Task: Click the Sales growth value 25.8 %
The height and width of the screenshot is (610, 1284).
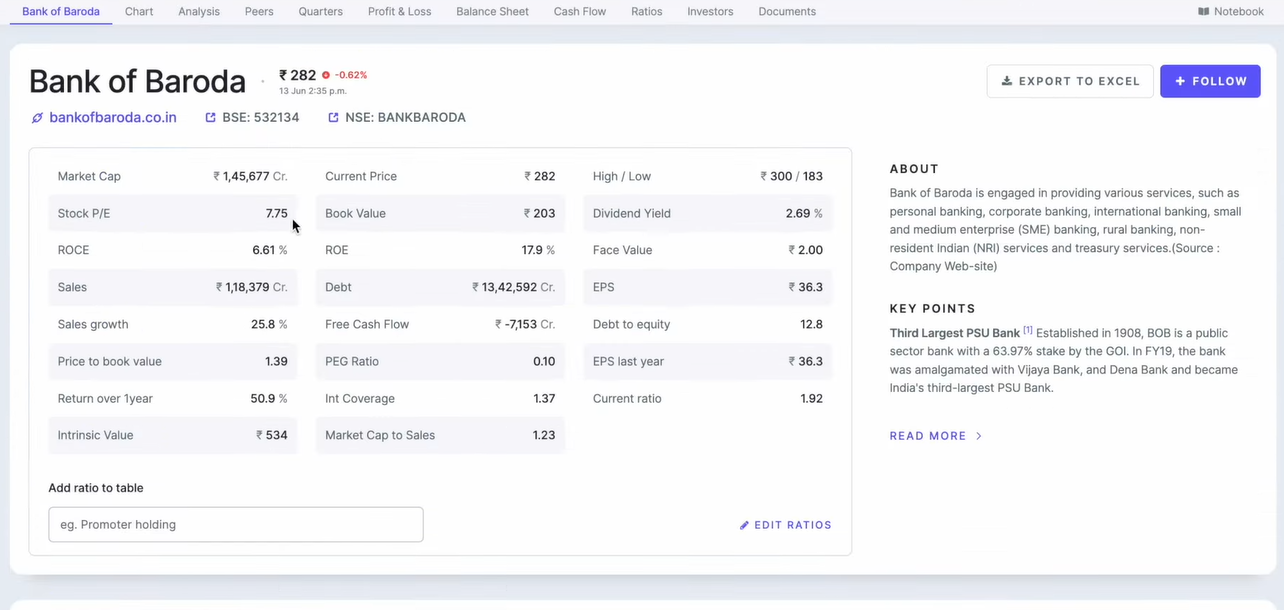Action: 269,324
